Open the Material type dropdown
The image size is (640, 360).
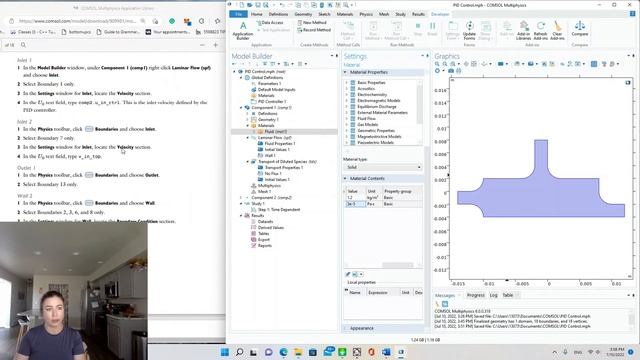382,167
